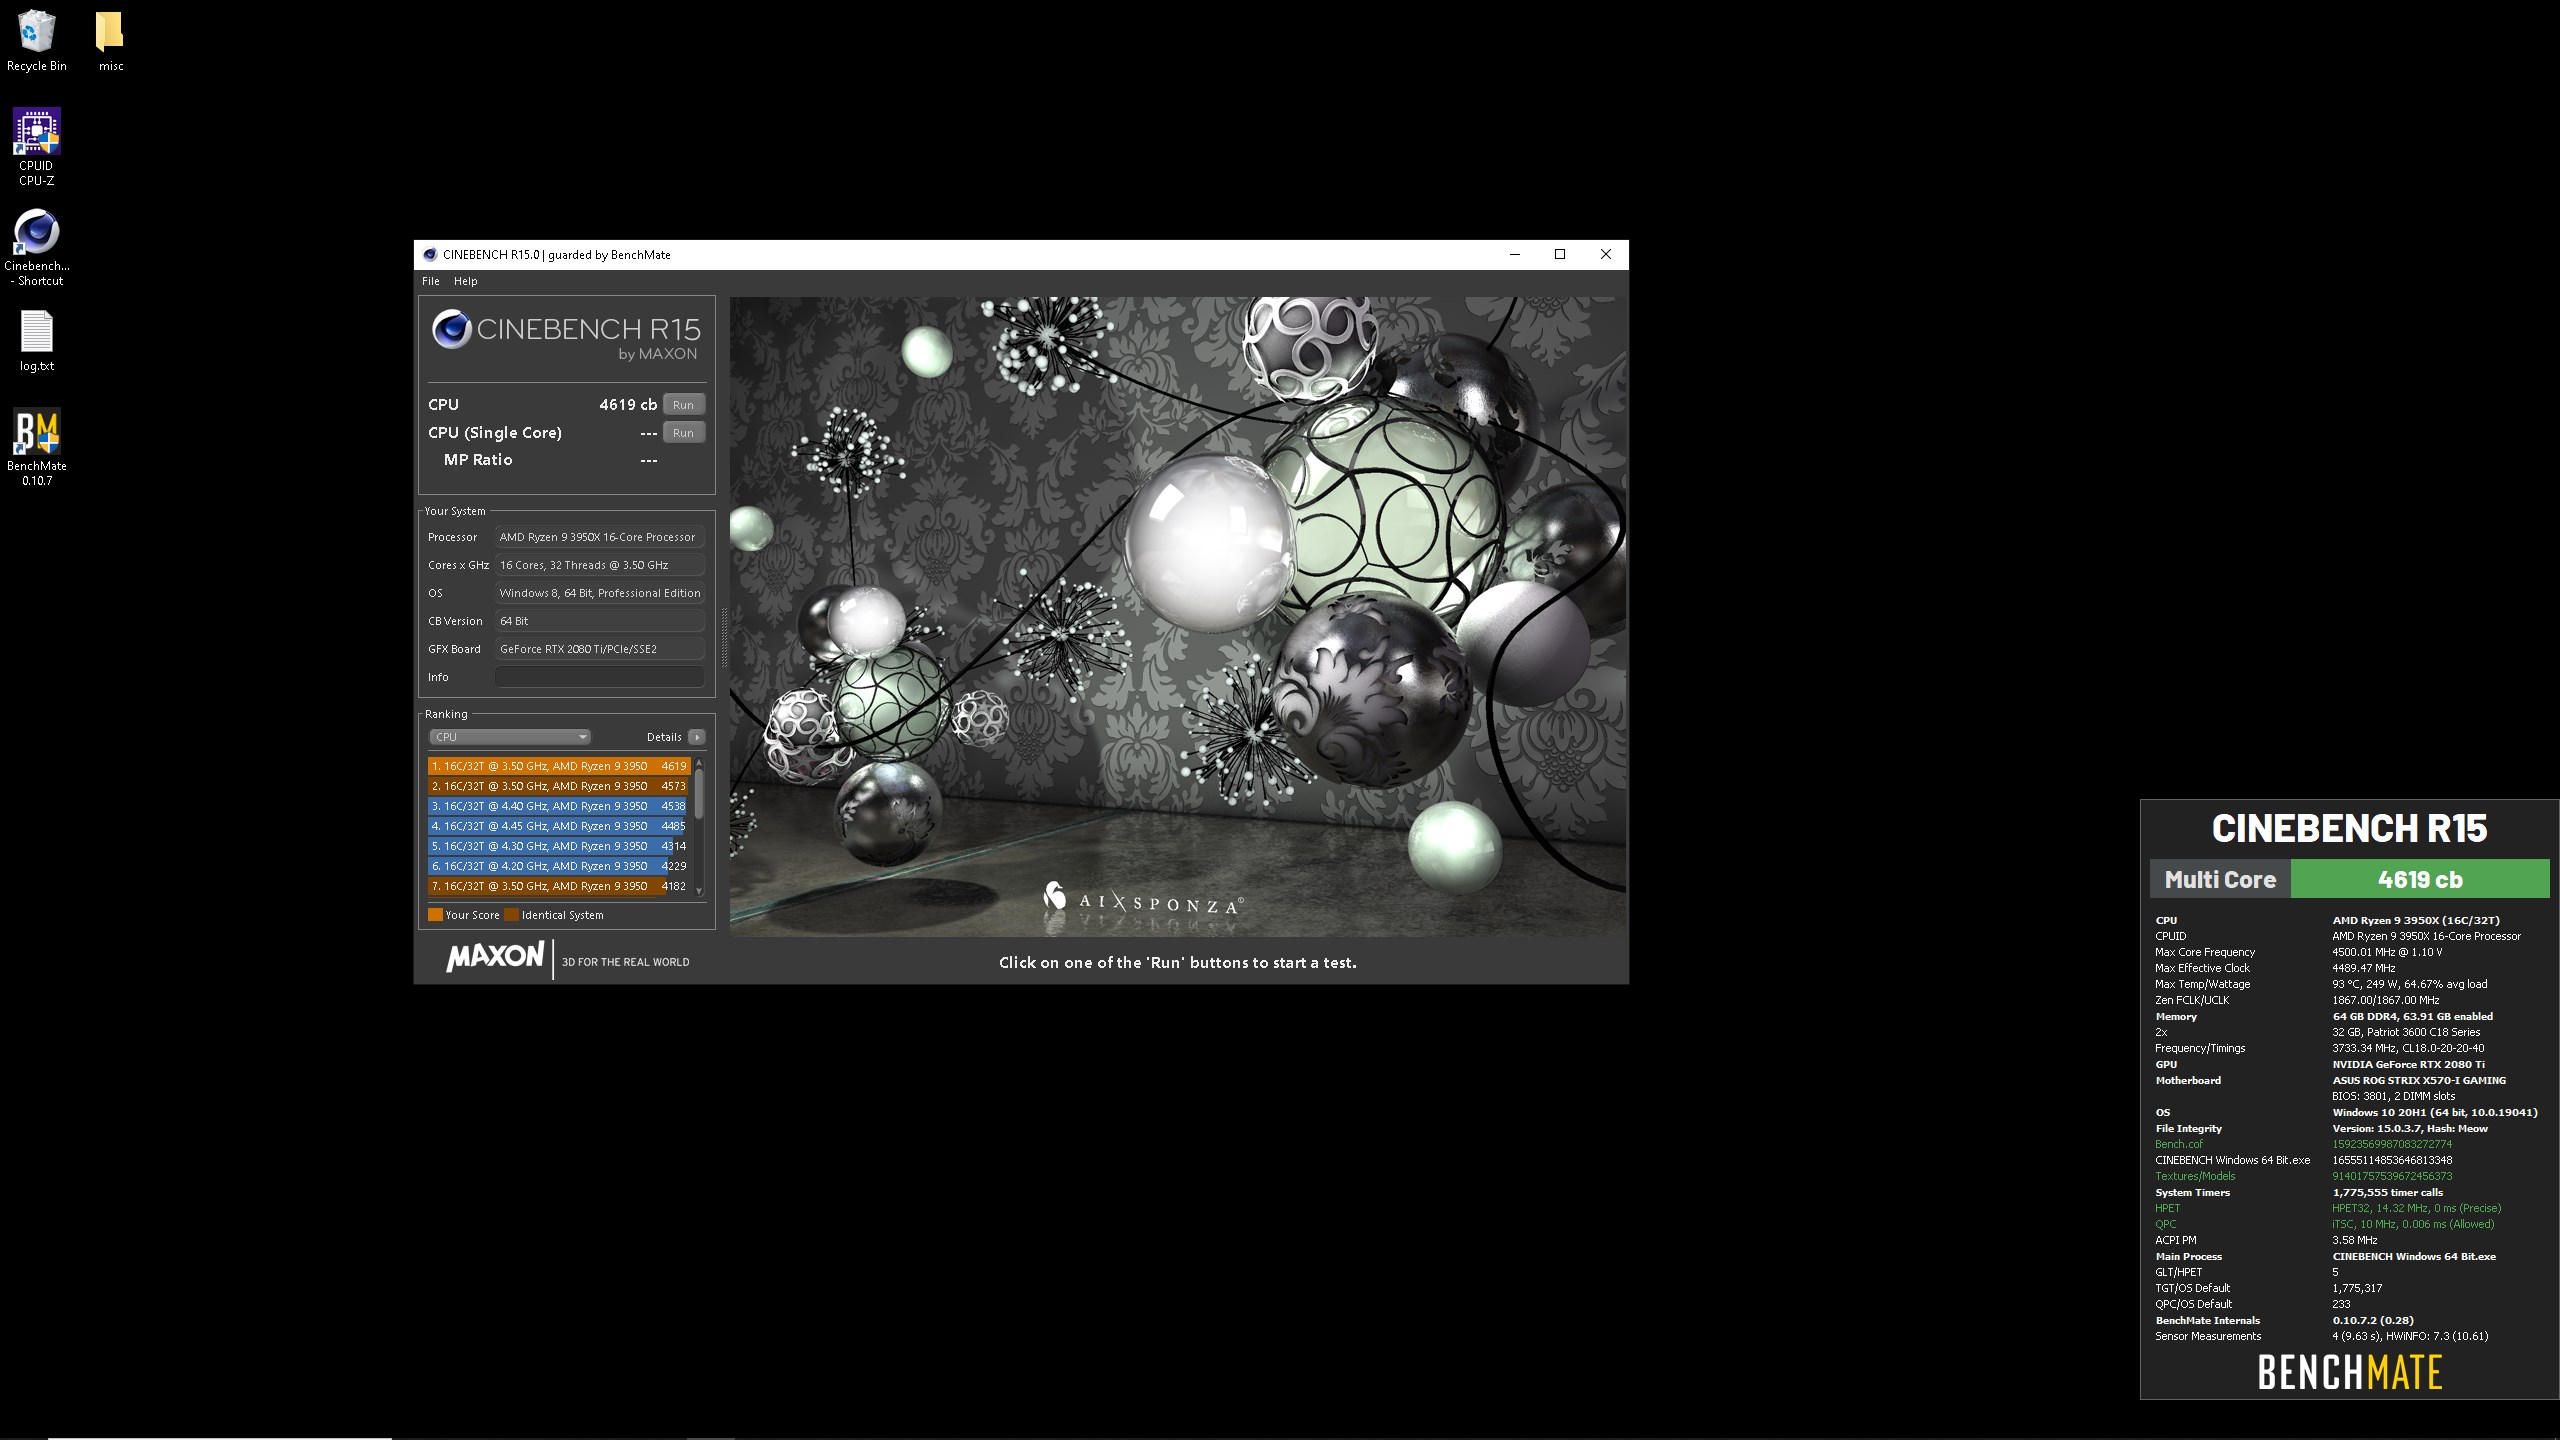
Task: Open log.txt file on desktop
Action: 37,341
